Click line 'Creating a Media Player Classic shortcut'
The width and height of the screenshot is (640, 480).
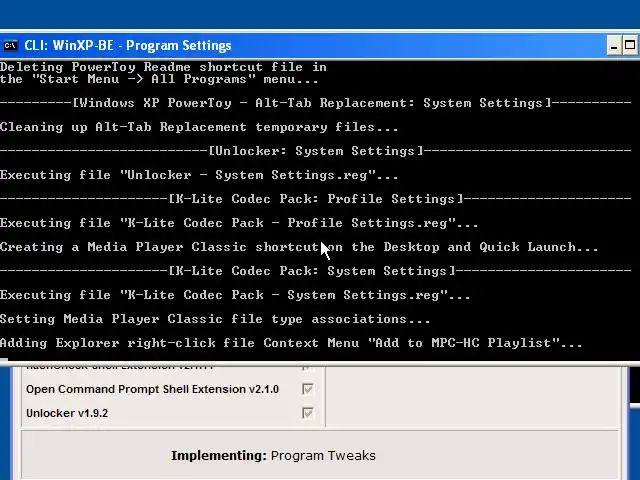point(299,247)
